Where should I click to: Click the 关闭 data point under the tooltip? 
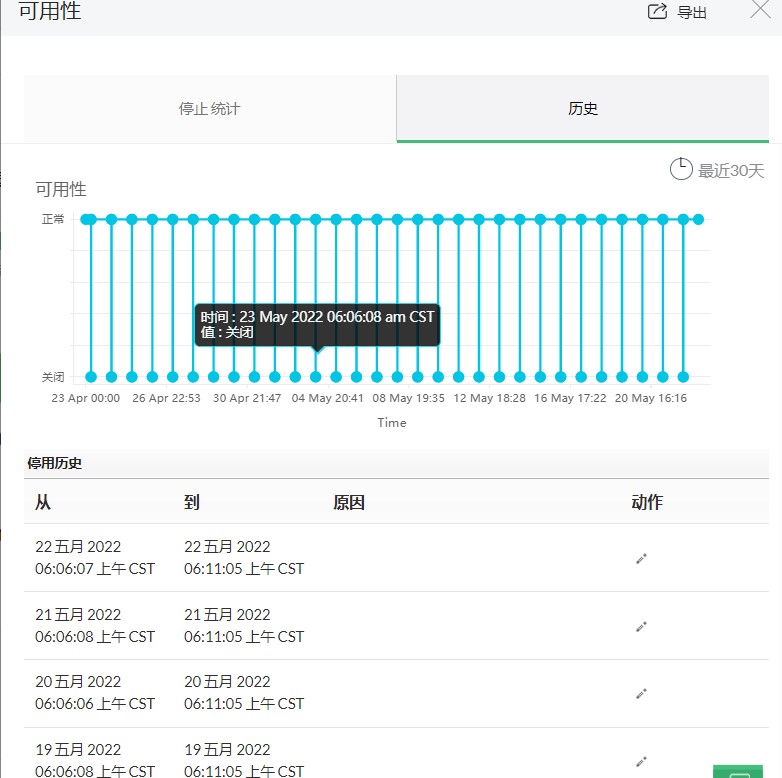316,377
